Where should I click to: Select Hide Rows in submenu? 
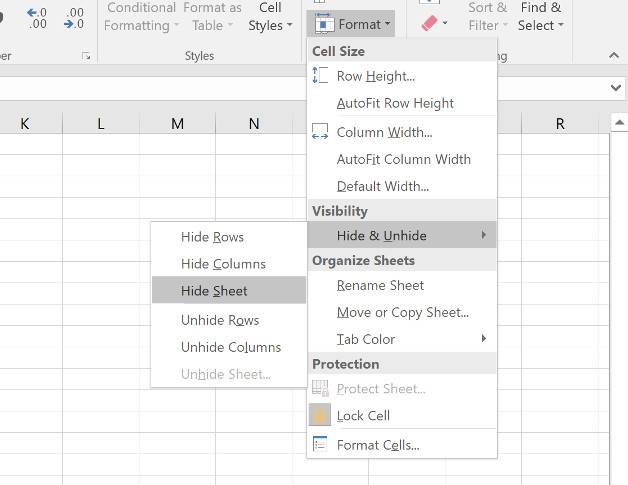[x=229, y=237]
